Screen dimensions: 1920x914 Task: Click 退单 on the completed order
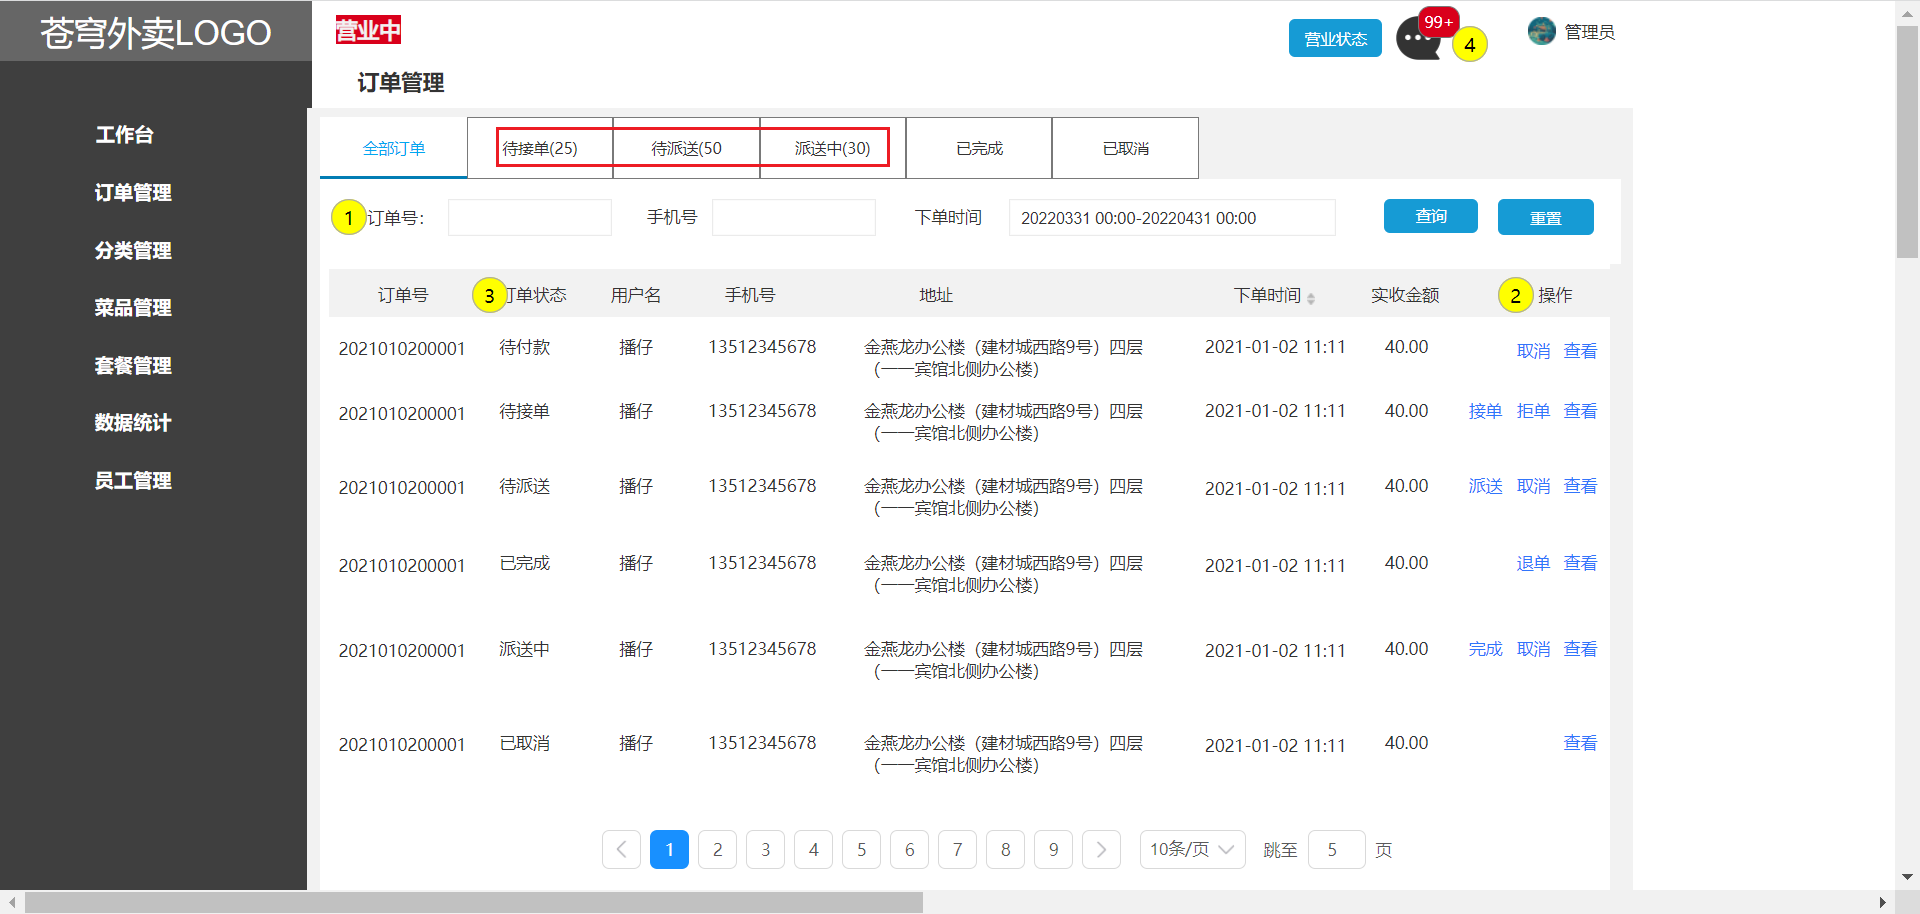pos(1533,563)
